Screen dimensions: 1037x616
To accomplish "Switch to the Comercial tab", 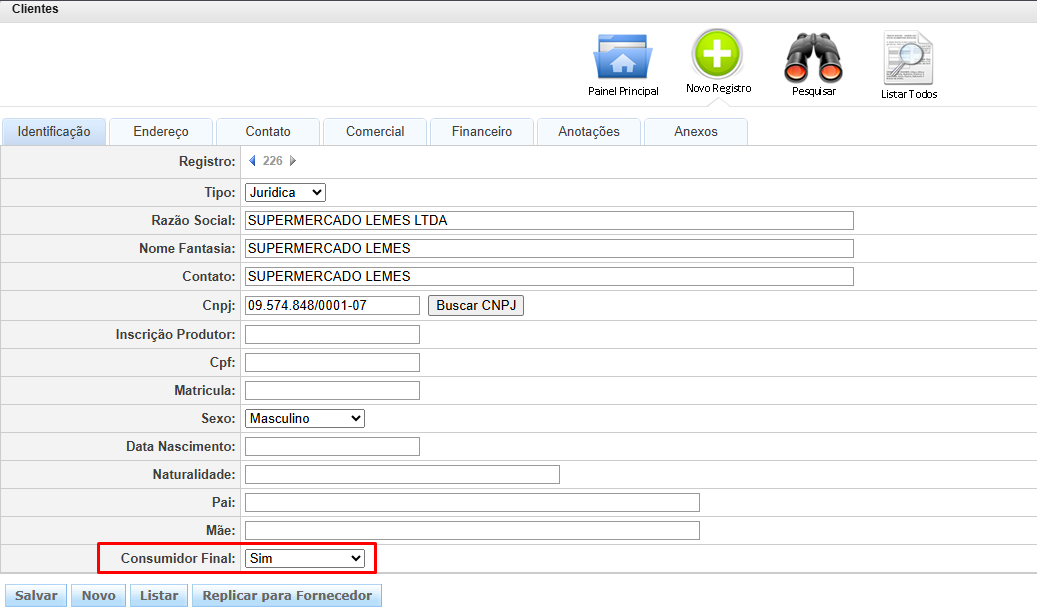I will click(x=375, y=132).
